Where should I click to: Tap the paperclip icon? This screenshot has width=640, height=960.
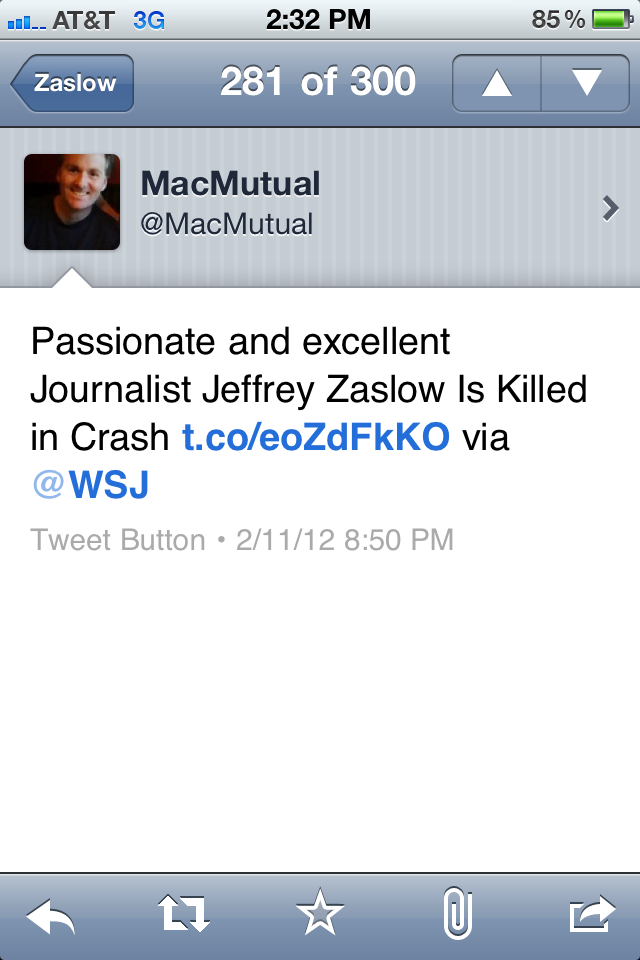tap(456, 915)
